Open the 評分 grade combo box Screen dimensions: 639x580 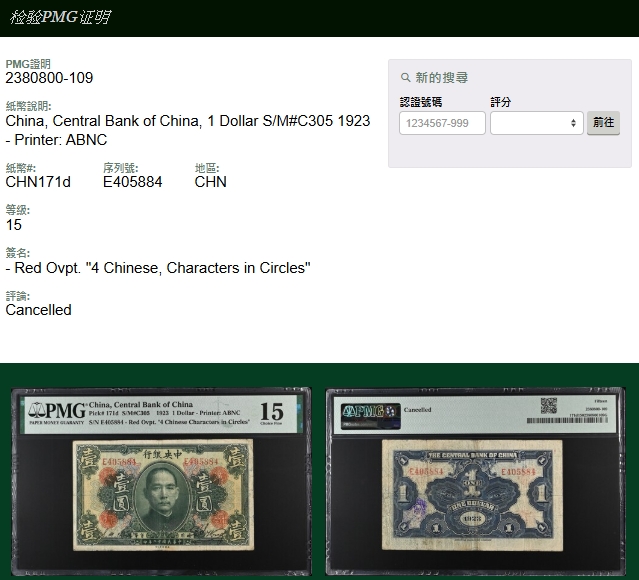tap(536, 123)
